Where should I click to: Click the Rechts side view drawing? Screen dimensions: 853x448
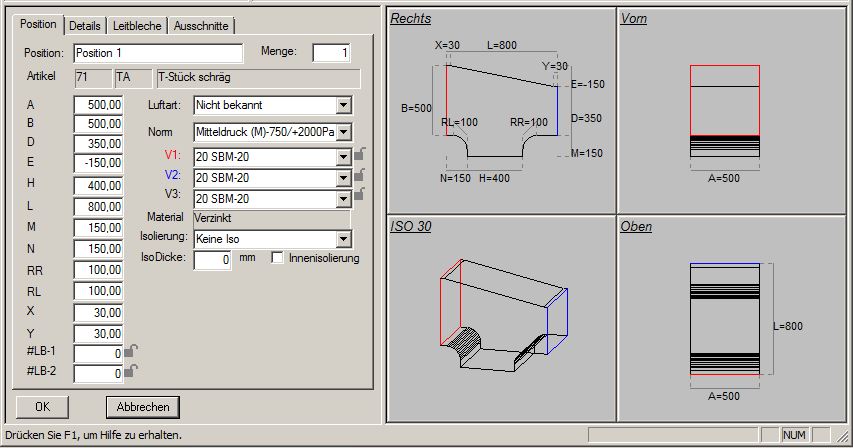coord(500,108)
